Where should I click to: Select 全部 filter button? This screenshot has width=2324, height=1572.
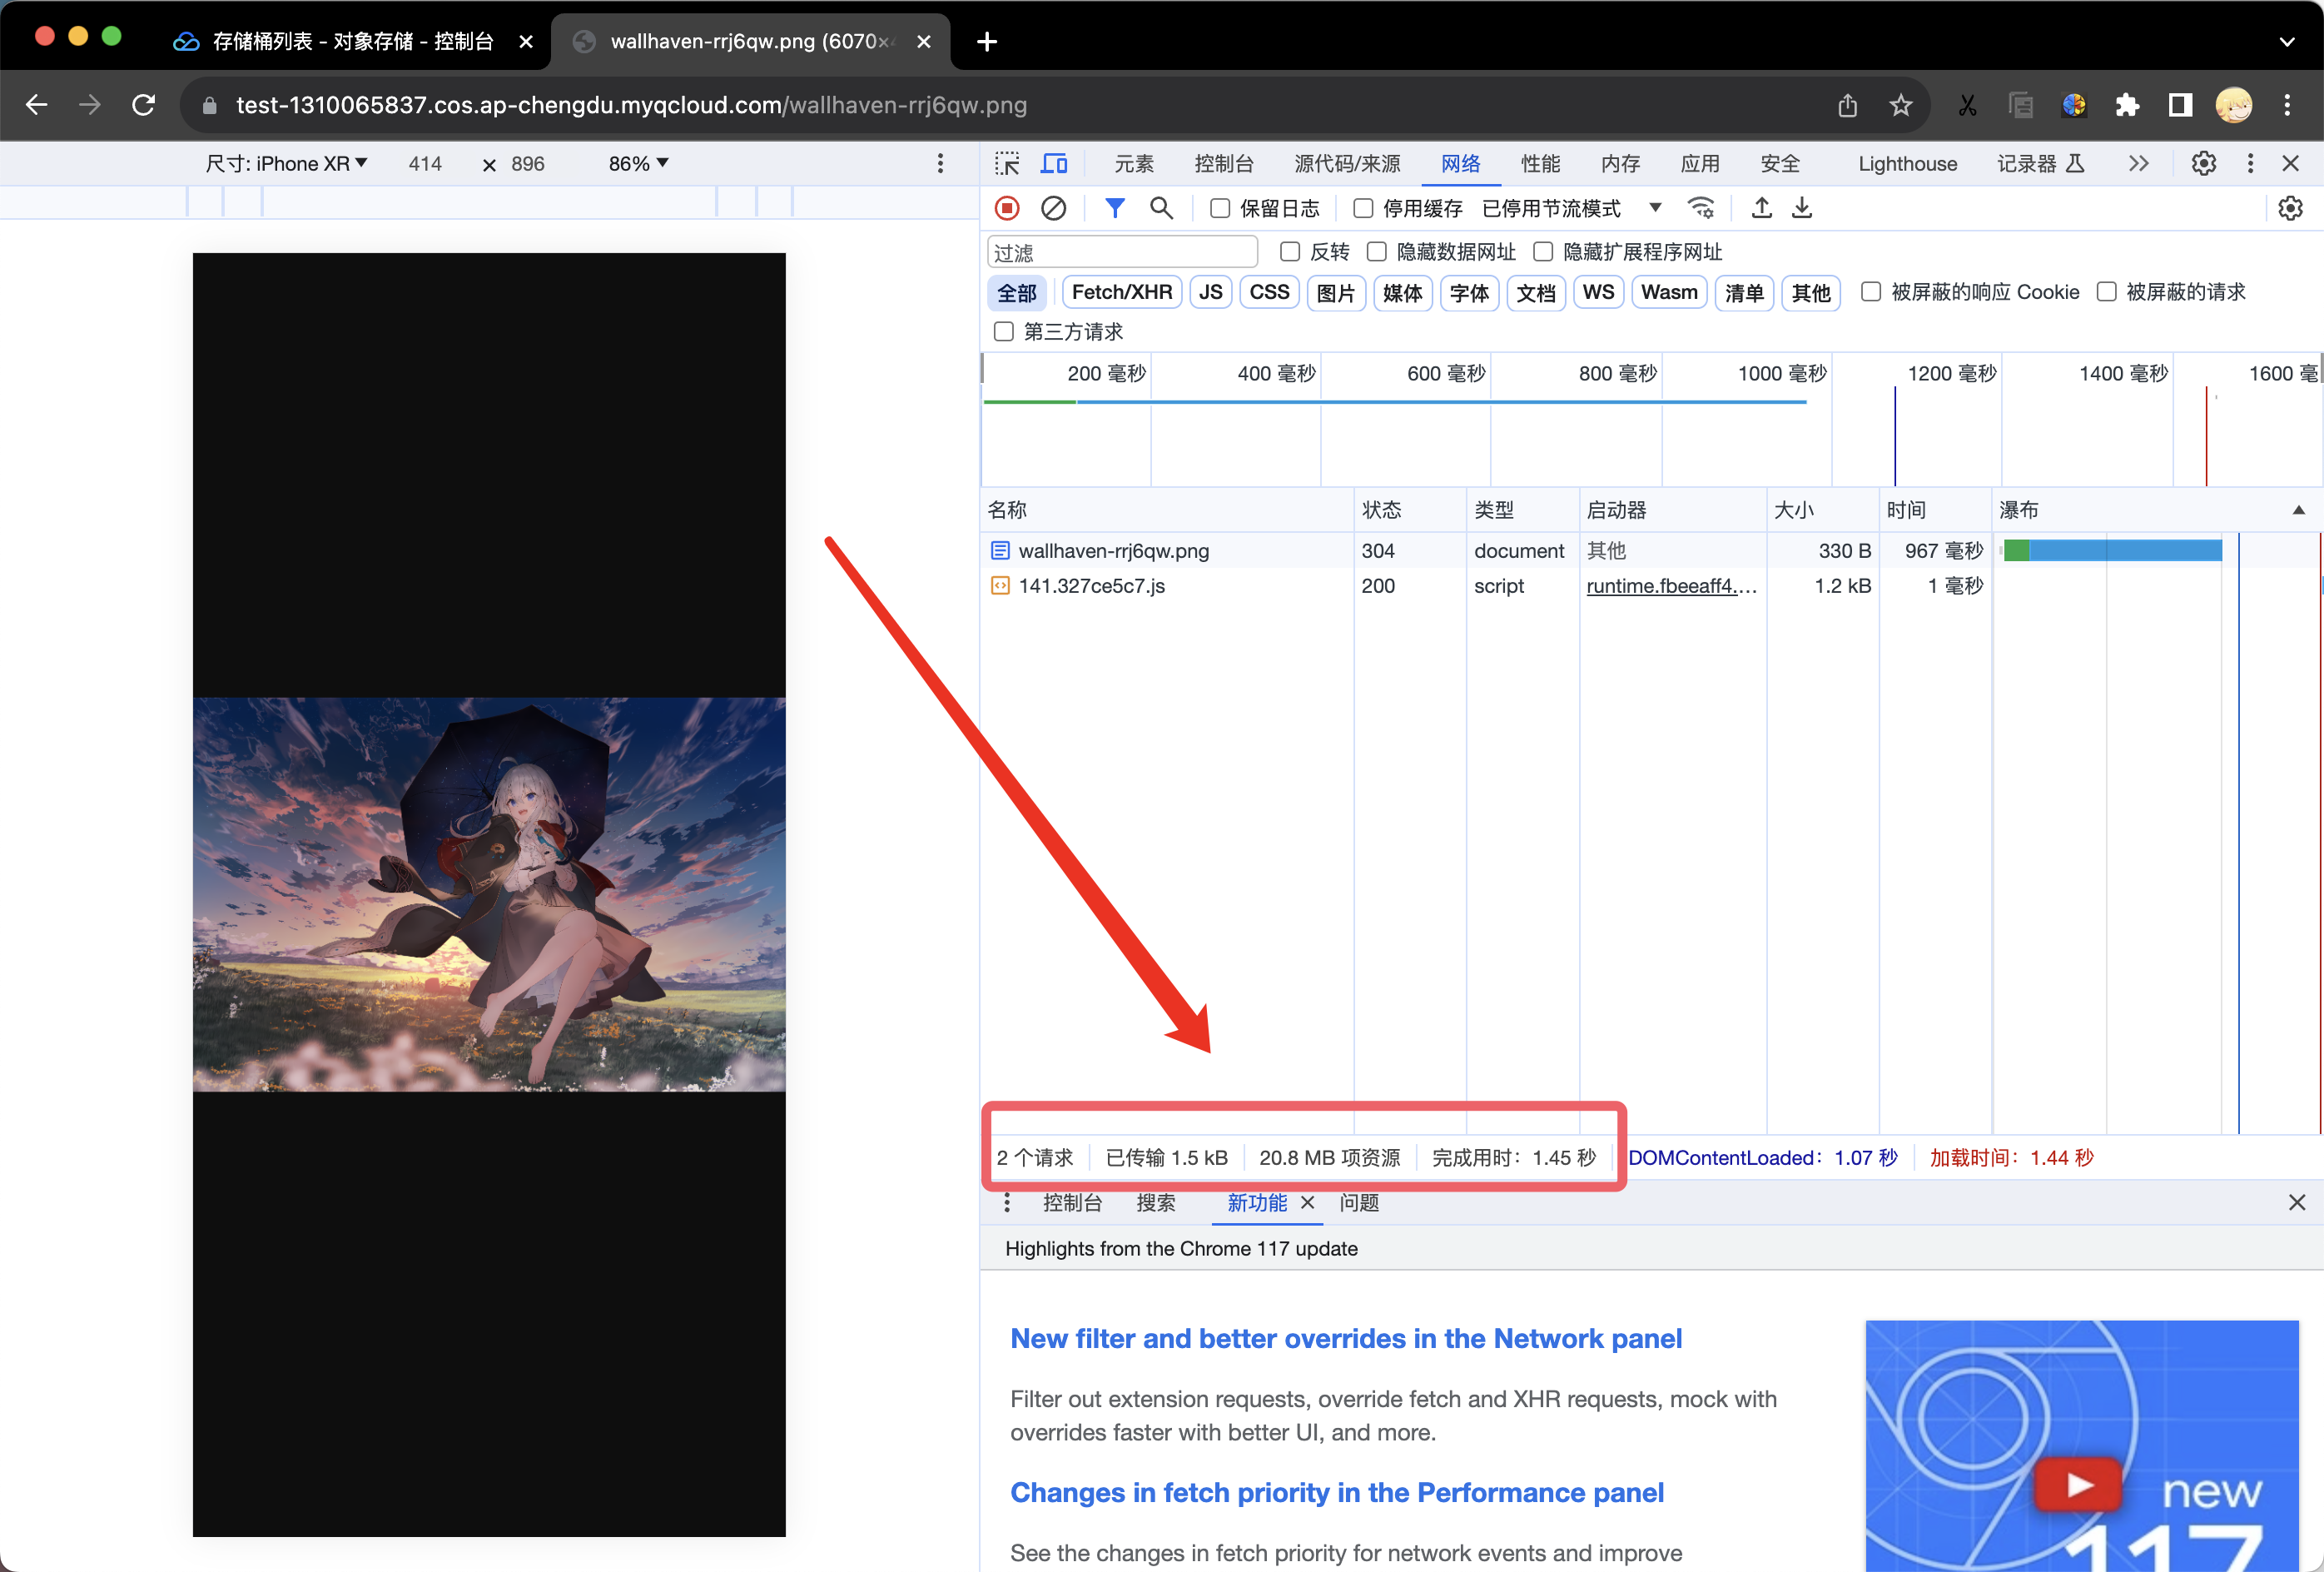(1017, 292)
